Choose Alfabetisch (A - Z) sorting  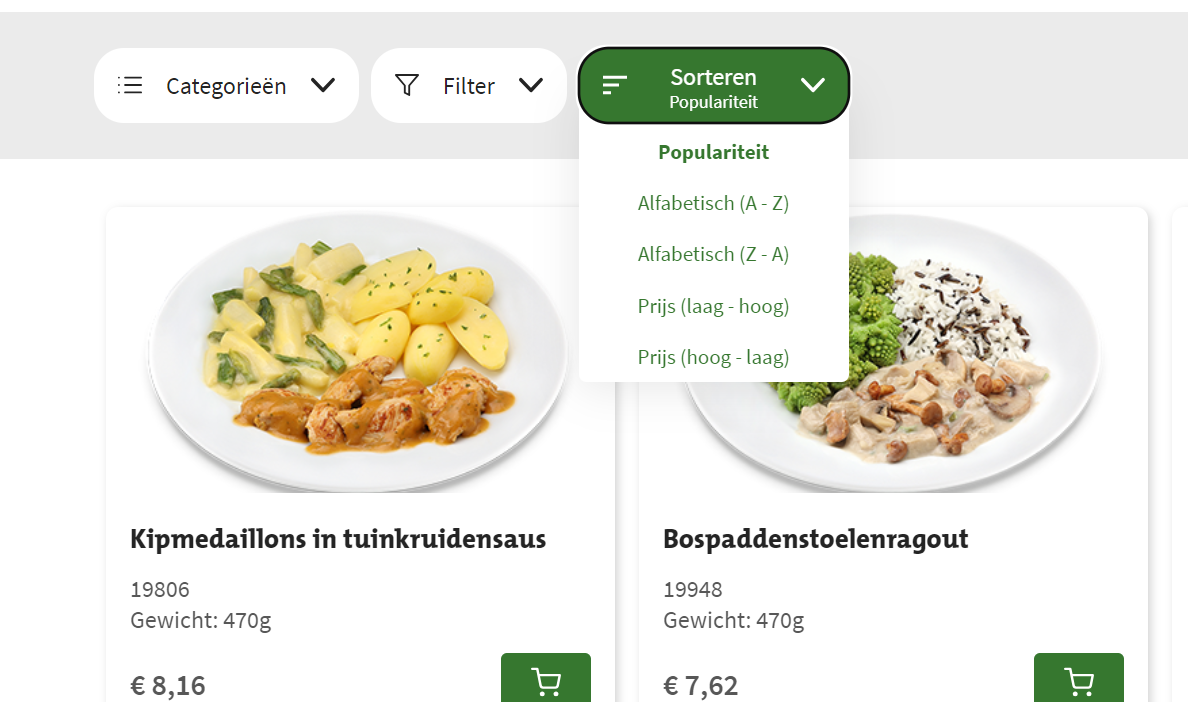713,203
